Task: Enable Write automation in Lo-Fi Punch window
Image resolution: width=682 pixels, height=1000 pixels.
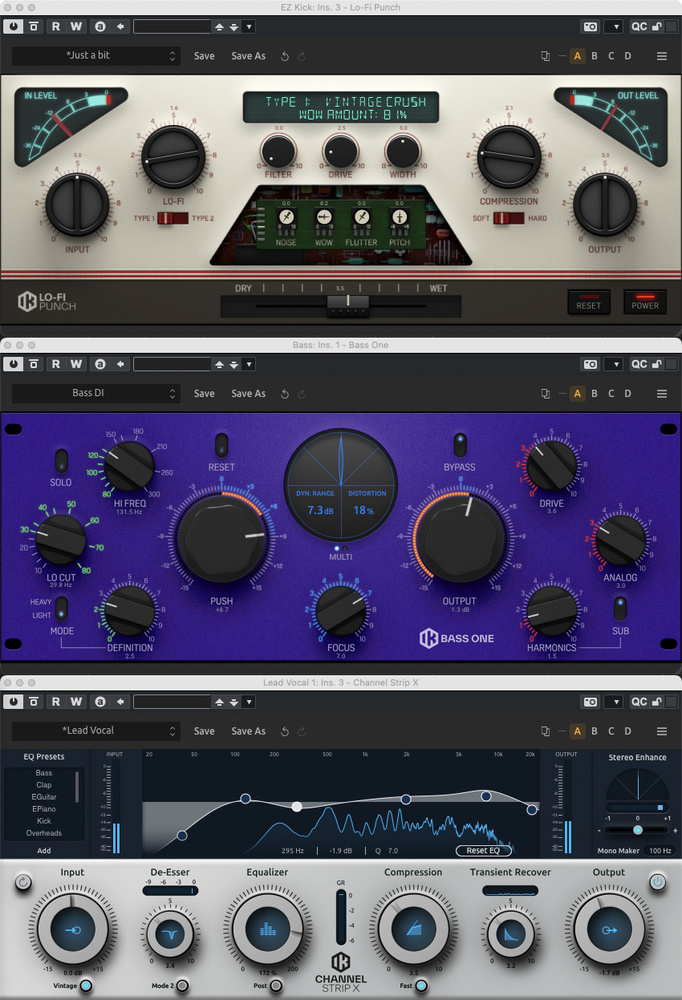Action: coord(76,27)
